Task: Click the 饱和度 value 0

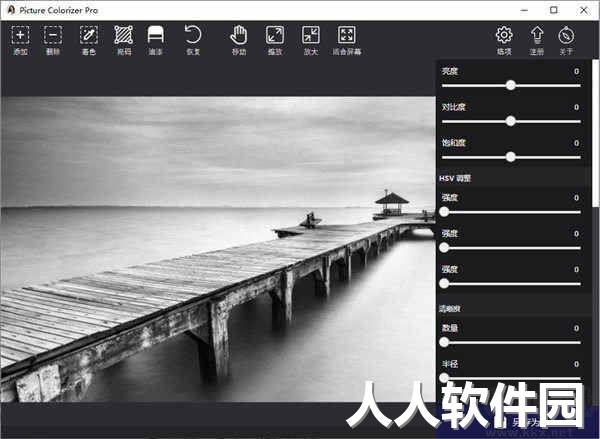Action: tap(576, 143)
